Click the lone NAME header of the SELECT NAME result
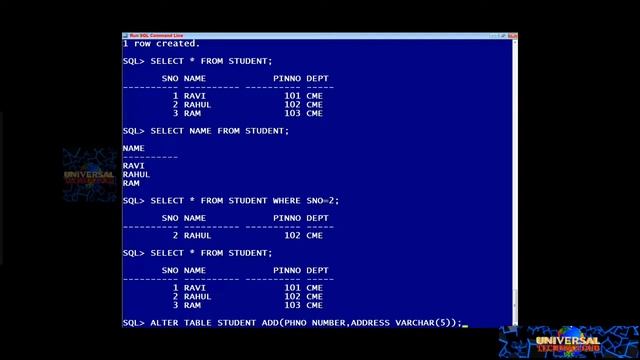640x360 pixels. [x=133, y=149]
